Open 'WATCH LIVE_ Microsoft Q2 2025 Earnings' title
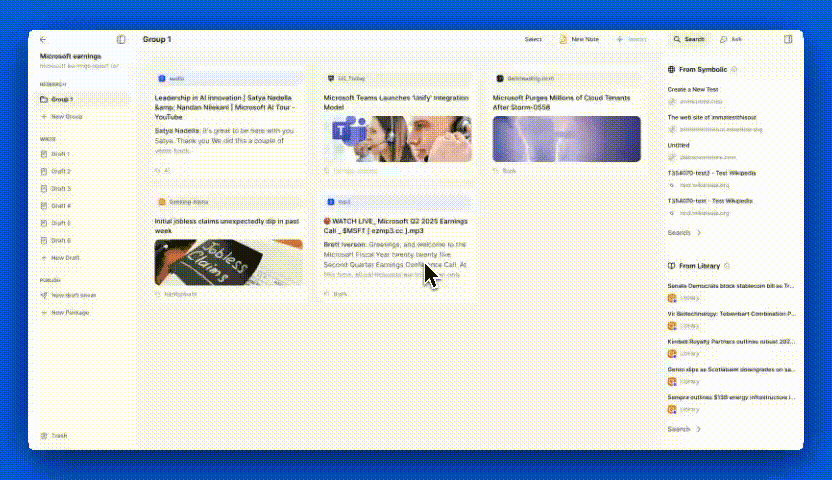832x480 pixels. [396, 226]
